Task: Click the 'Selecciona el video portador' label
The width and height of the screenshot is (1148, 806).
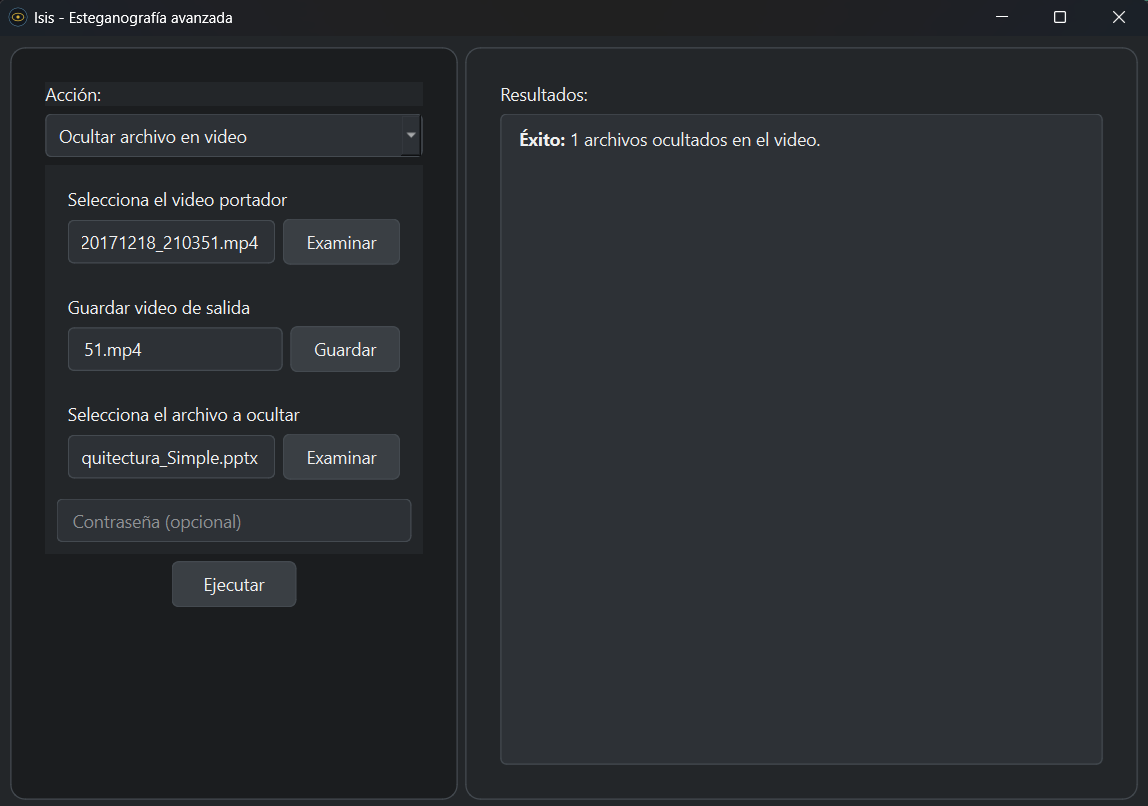Action: click(177, 200)
